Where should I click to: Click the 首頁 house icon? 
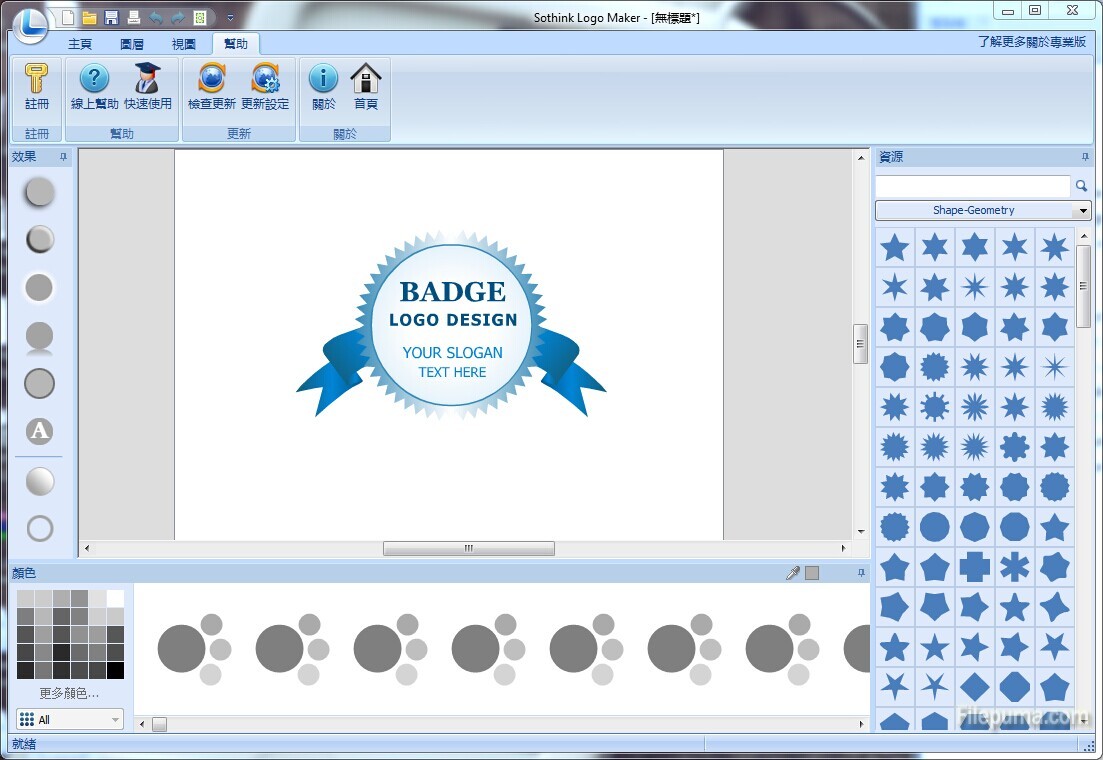pos(366,80)
